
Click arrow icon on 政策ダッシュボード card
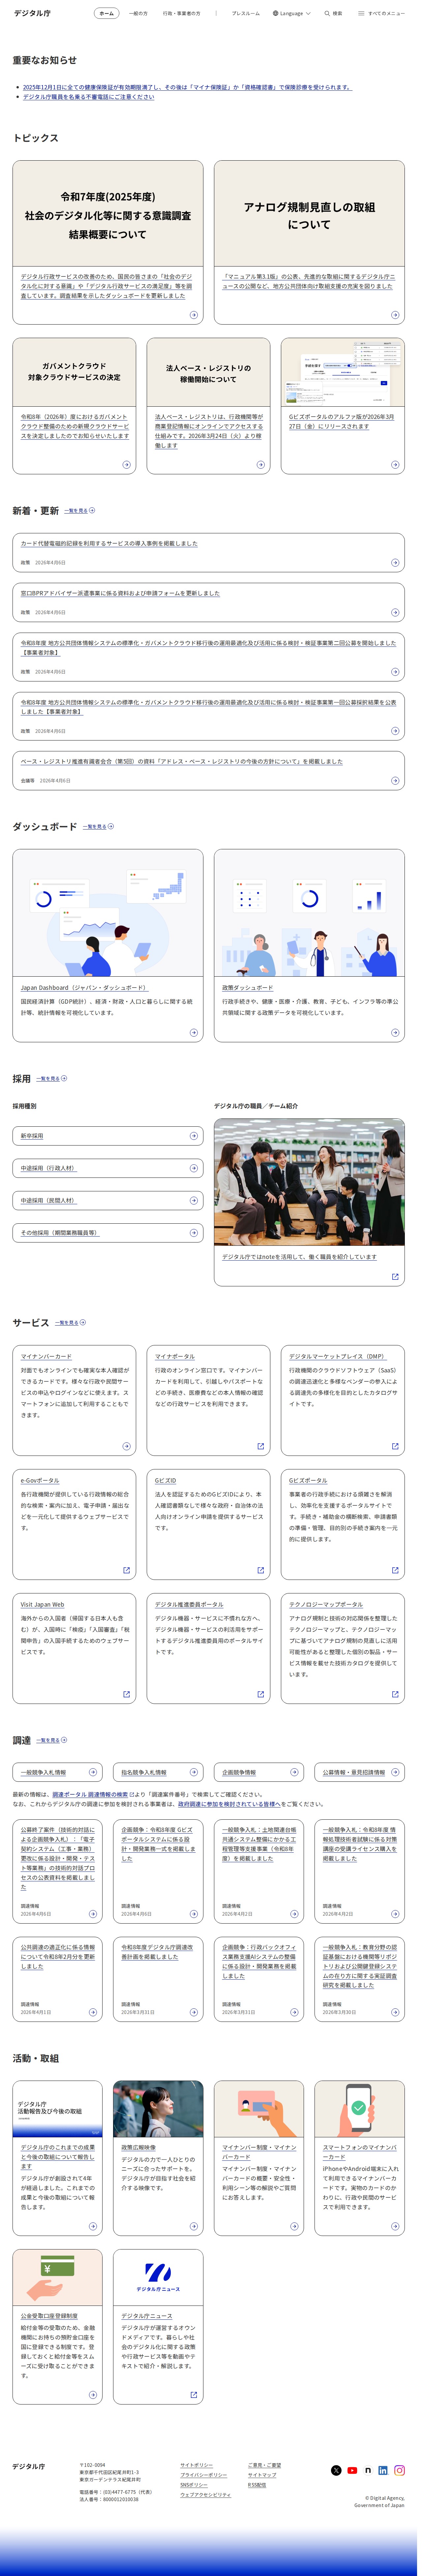395,1033
